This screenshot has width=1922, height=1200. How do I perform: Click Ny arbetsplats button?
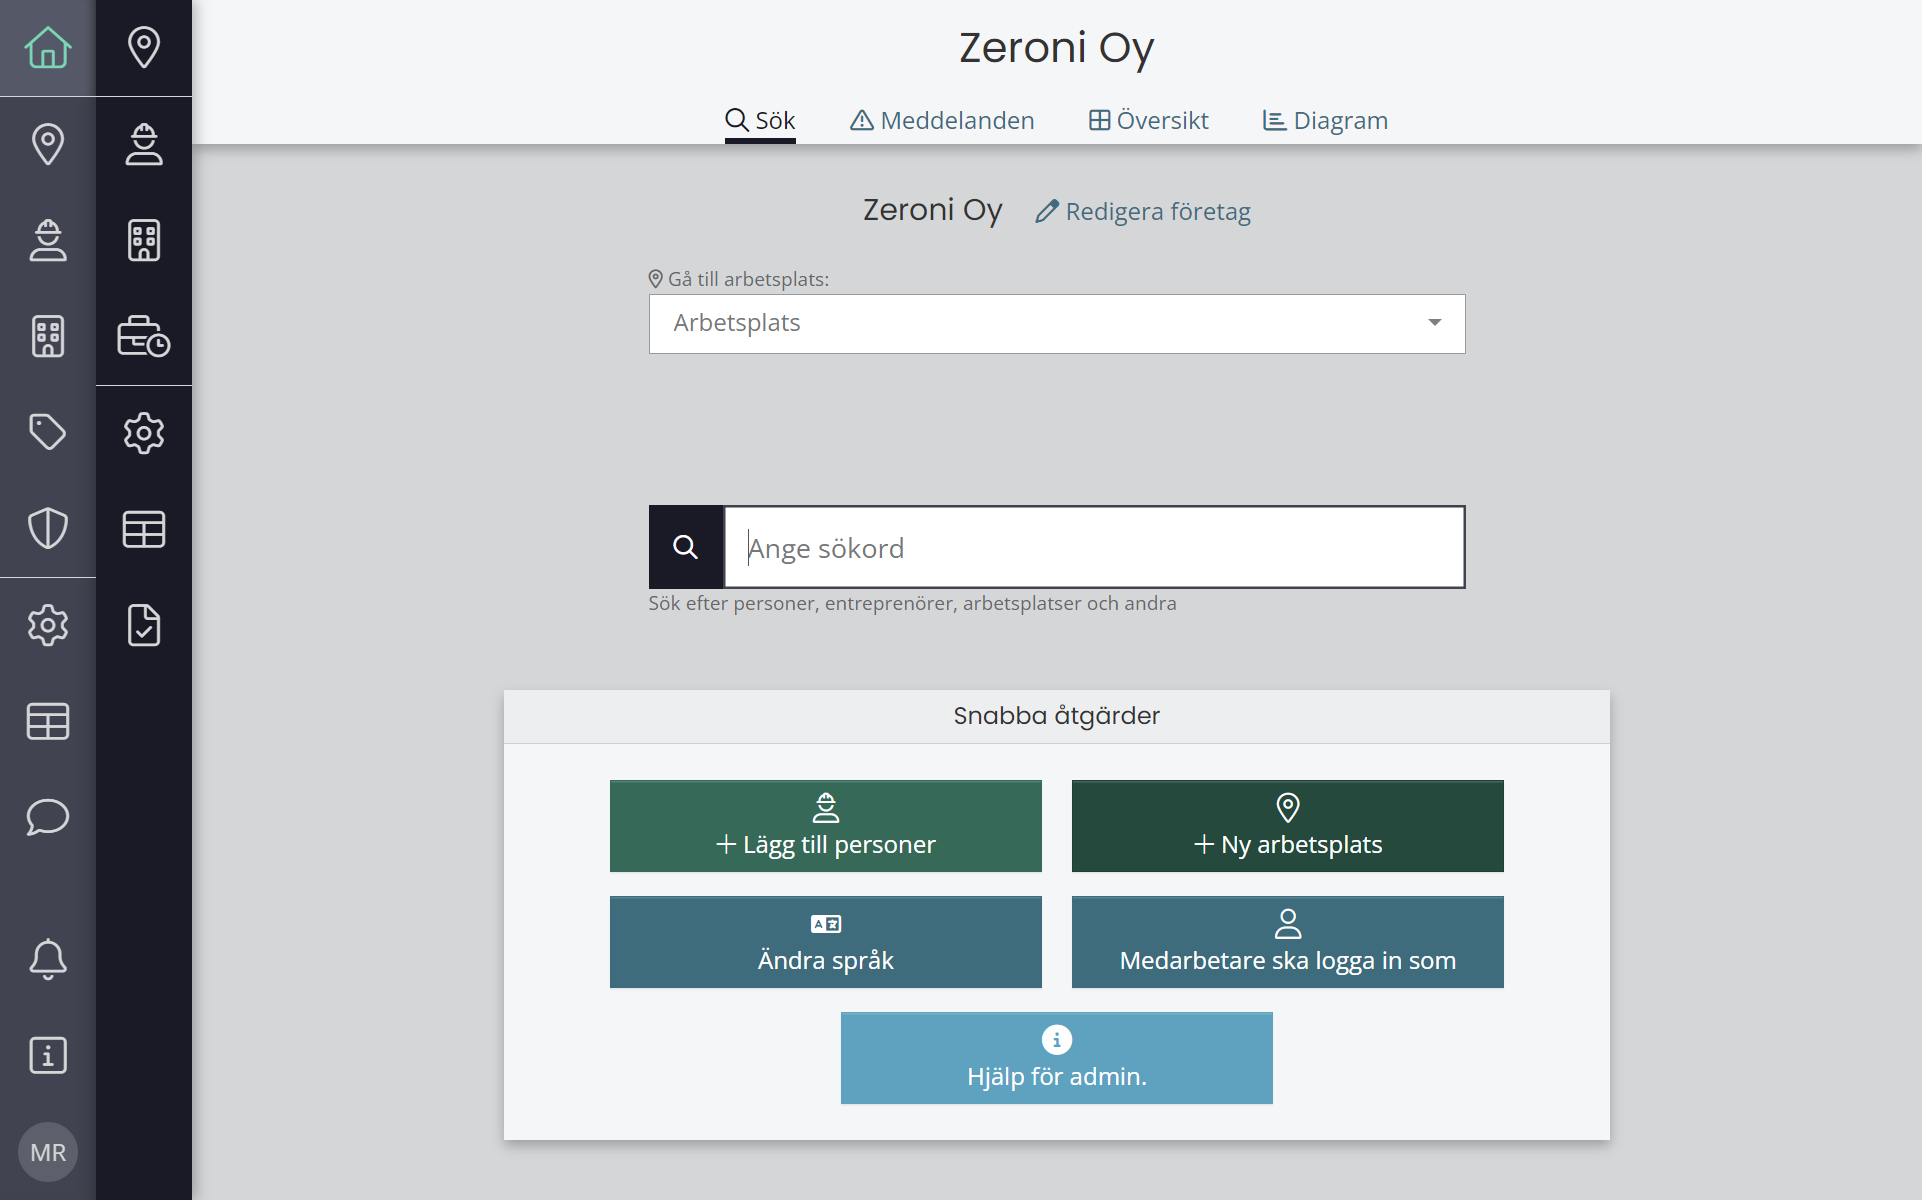click(1287, 826)
